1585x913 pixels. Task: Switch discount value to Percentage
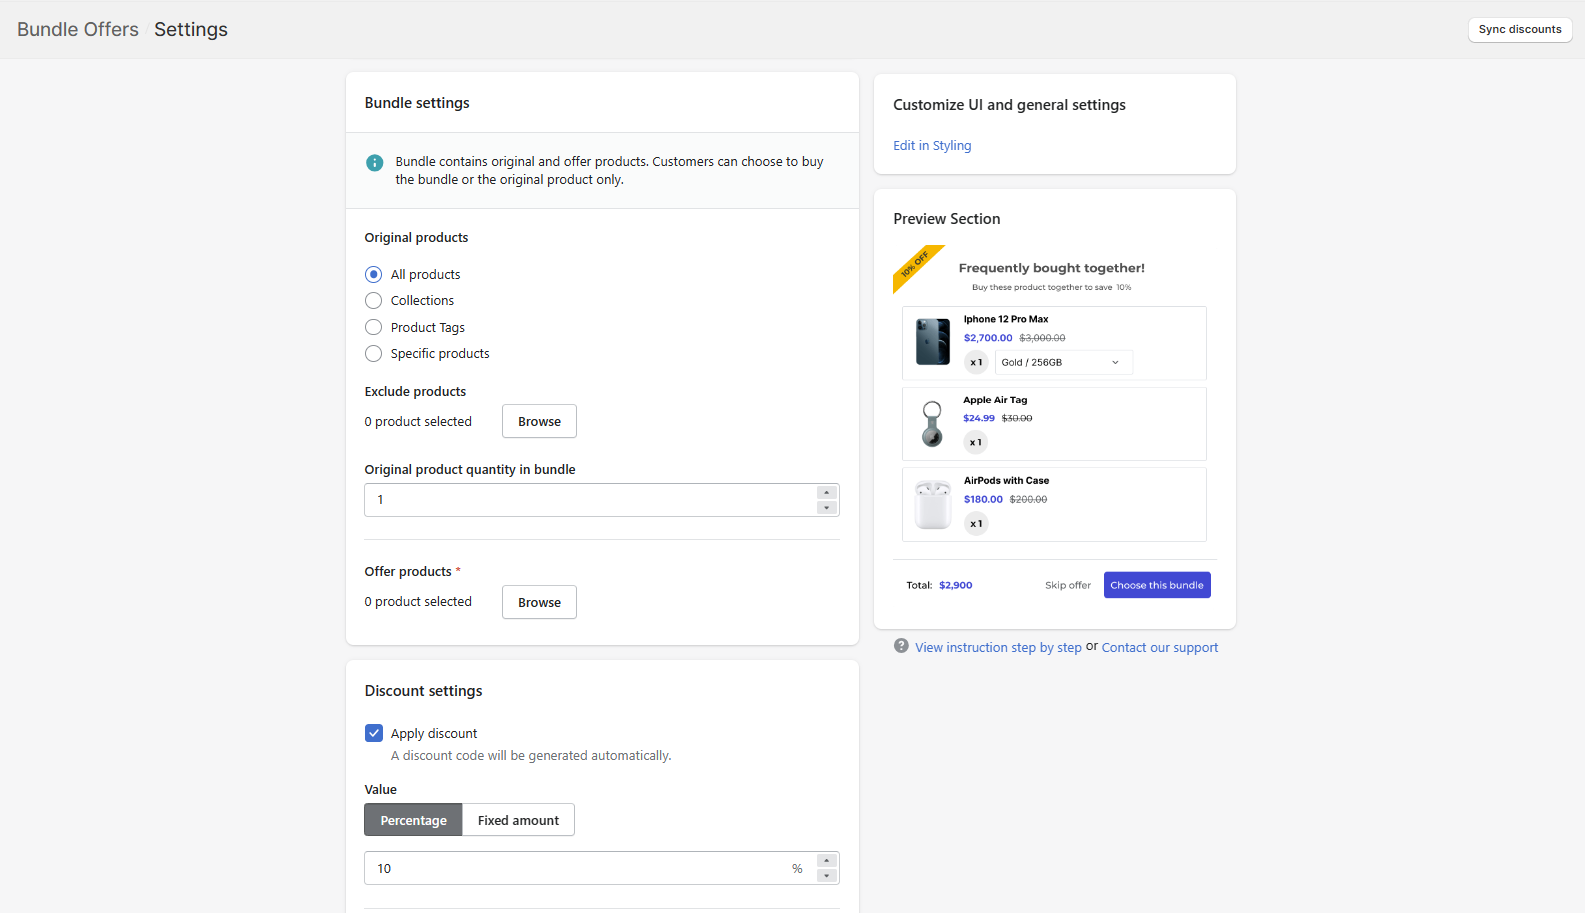click(413, 820)
